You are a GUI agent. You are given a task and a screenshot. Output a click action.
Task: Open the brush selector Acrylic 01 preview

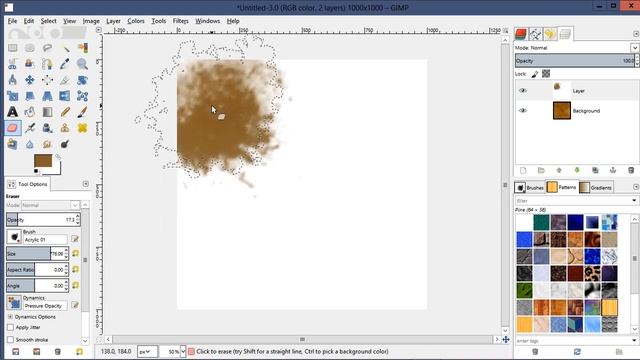point(14,237)
